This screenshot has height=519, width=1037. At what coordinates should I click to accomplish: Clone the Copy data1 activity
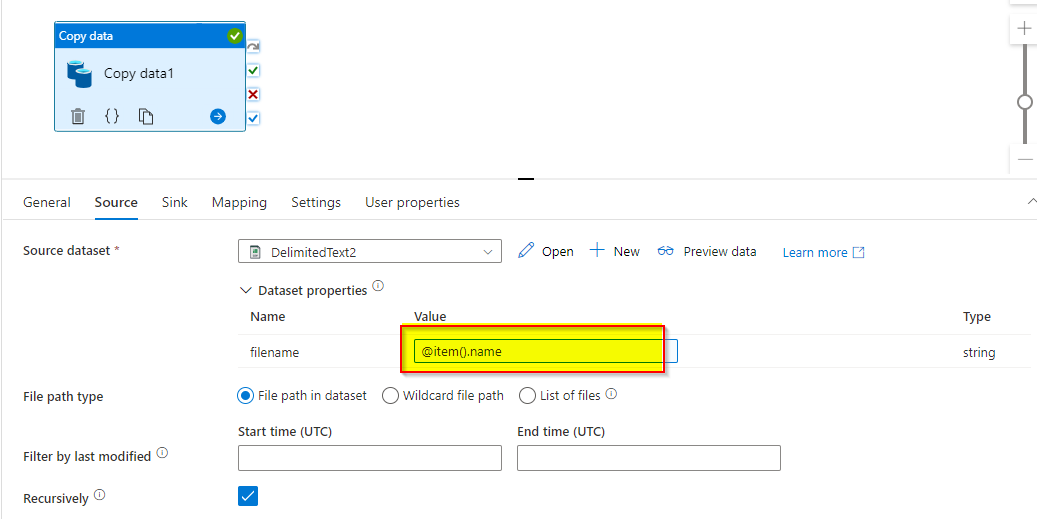(145, 116)
